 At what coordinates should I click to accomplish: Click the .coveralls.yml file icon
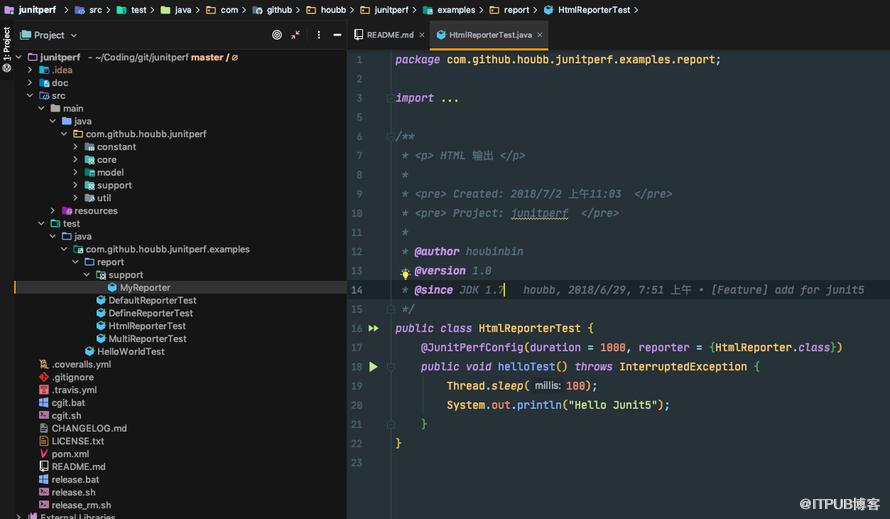tap(44, 364)
